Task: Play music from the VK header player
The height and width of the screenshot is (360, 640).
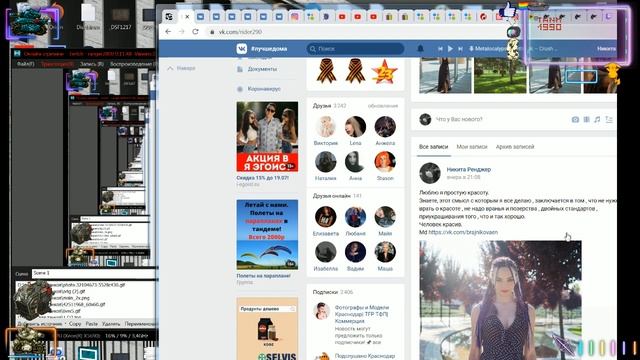Action: [x=450, y=49]
